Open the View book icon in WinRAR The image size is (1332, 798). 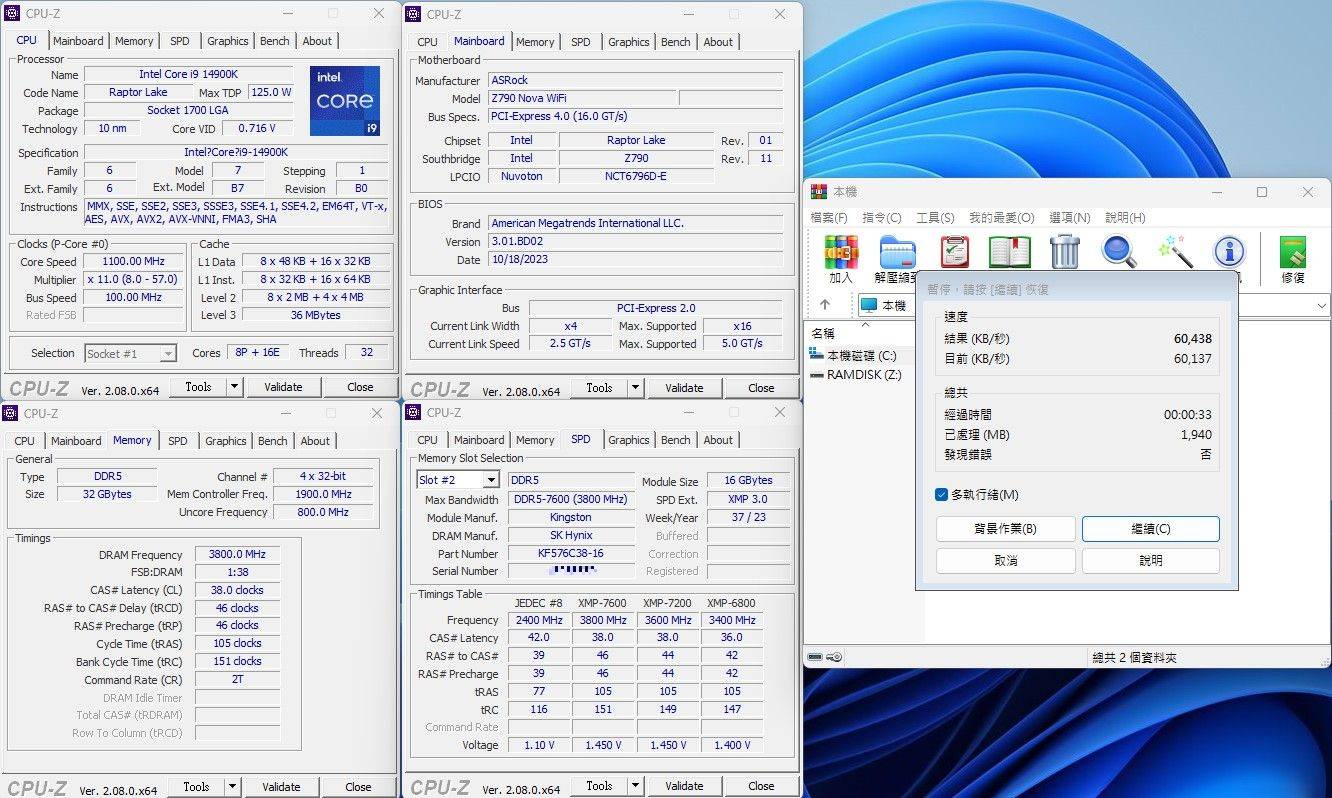1009,252
